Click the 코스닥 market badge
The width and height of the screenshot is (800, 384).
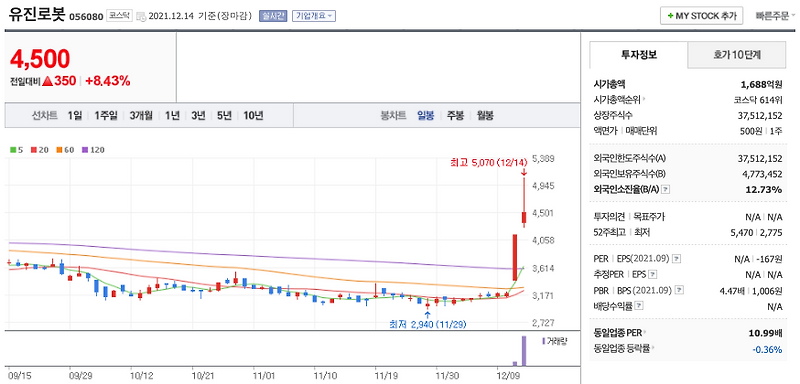(x=119, y=16)
